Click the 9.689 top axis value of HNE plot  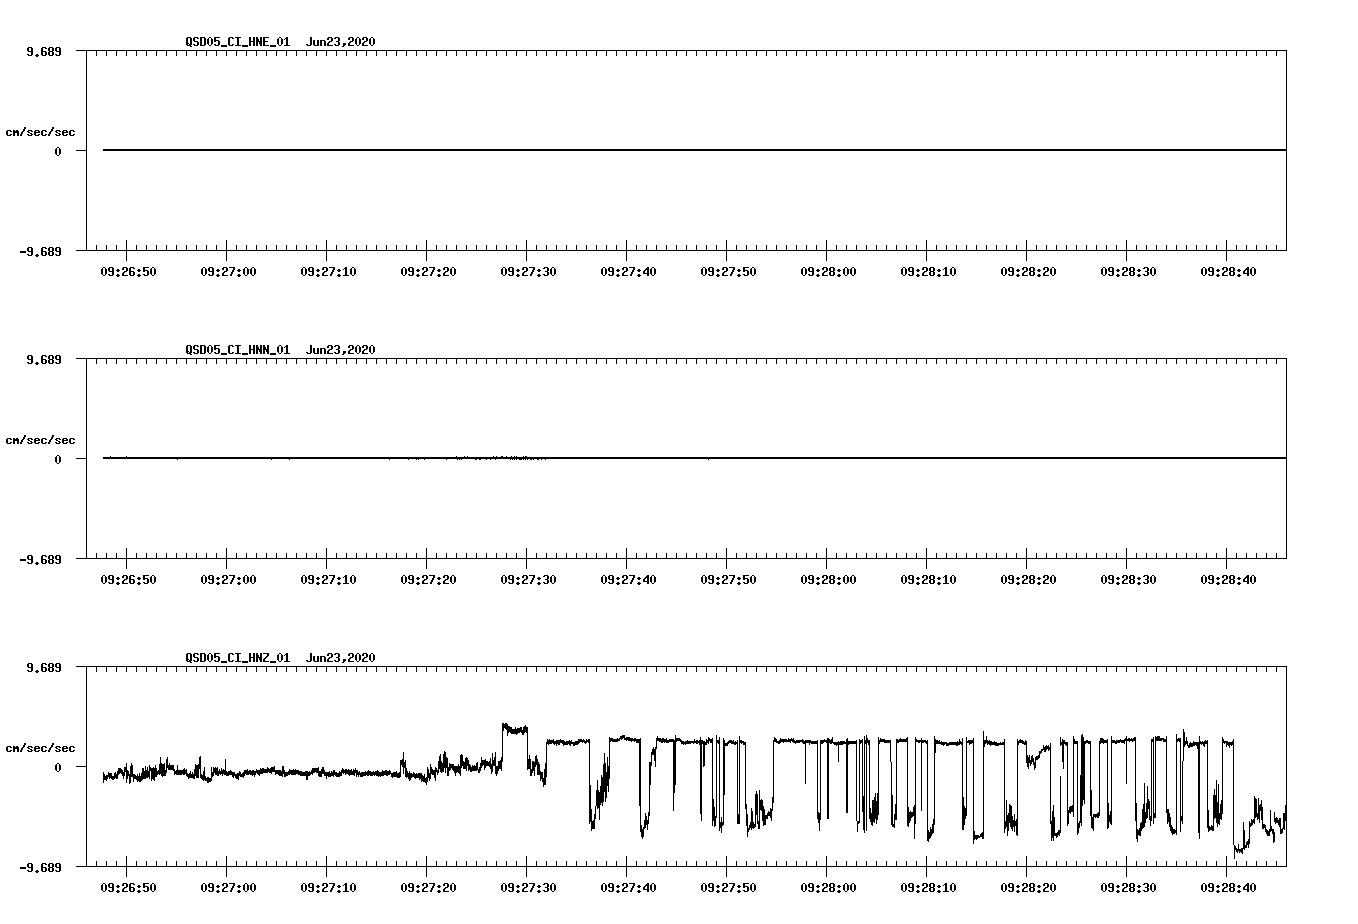pyautogui.click(x=43, y=52)
